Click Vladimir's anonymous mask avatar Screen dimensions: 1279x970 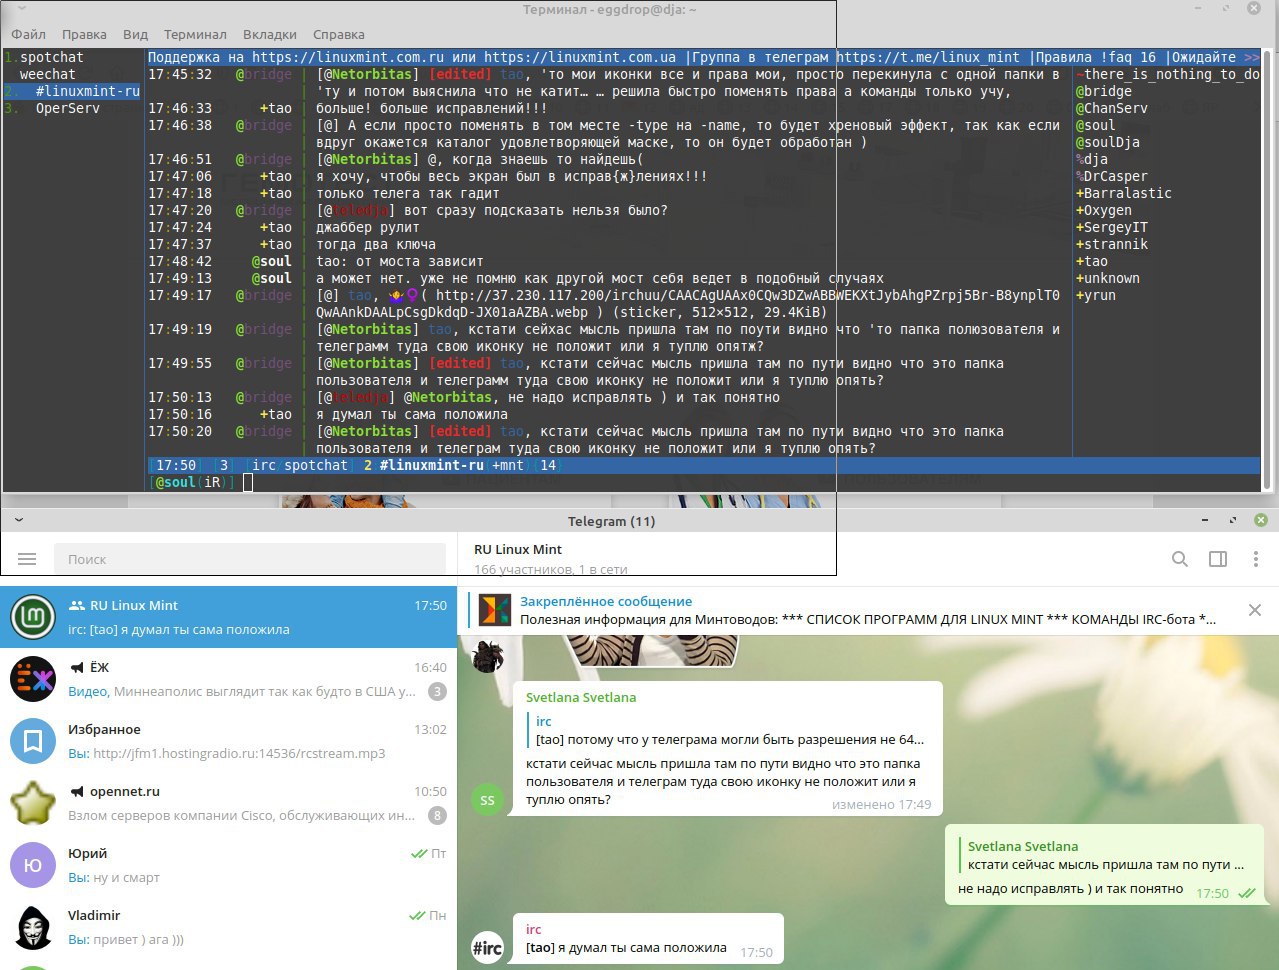point(33,927)
